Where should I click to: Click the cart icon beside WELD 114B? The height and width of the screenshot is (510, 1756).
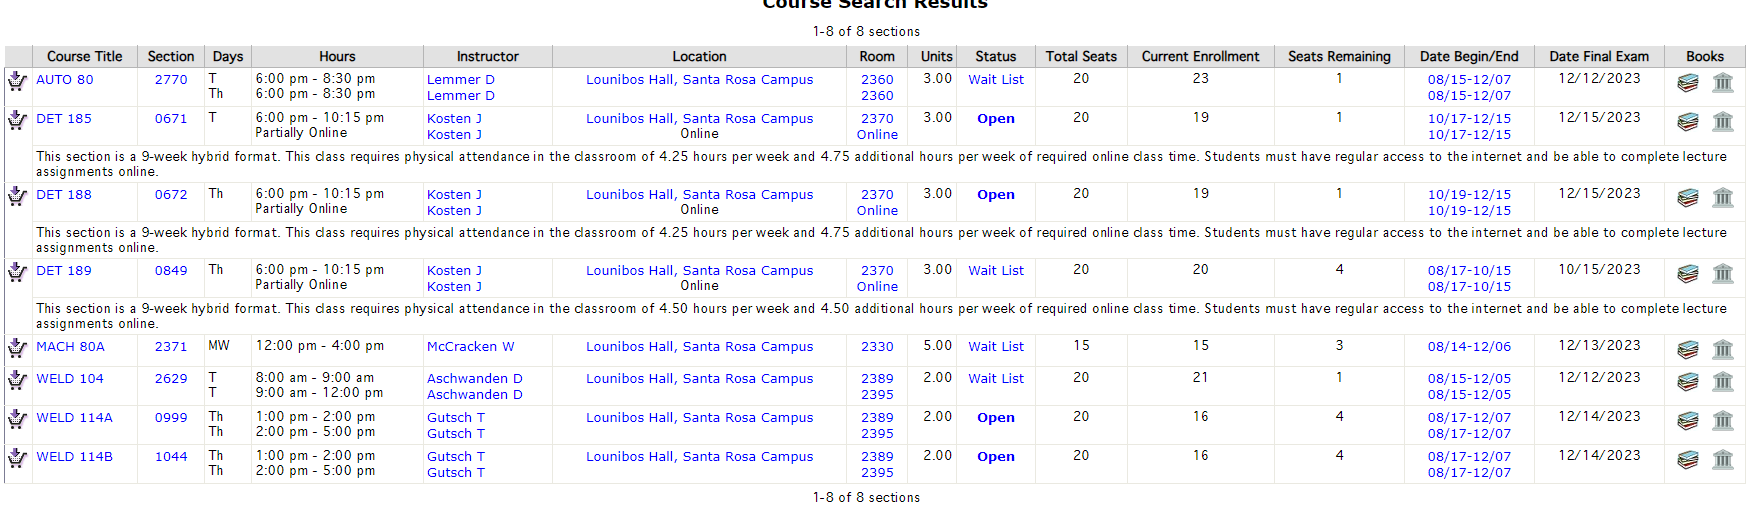pos(17,458)
